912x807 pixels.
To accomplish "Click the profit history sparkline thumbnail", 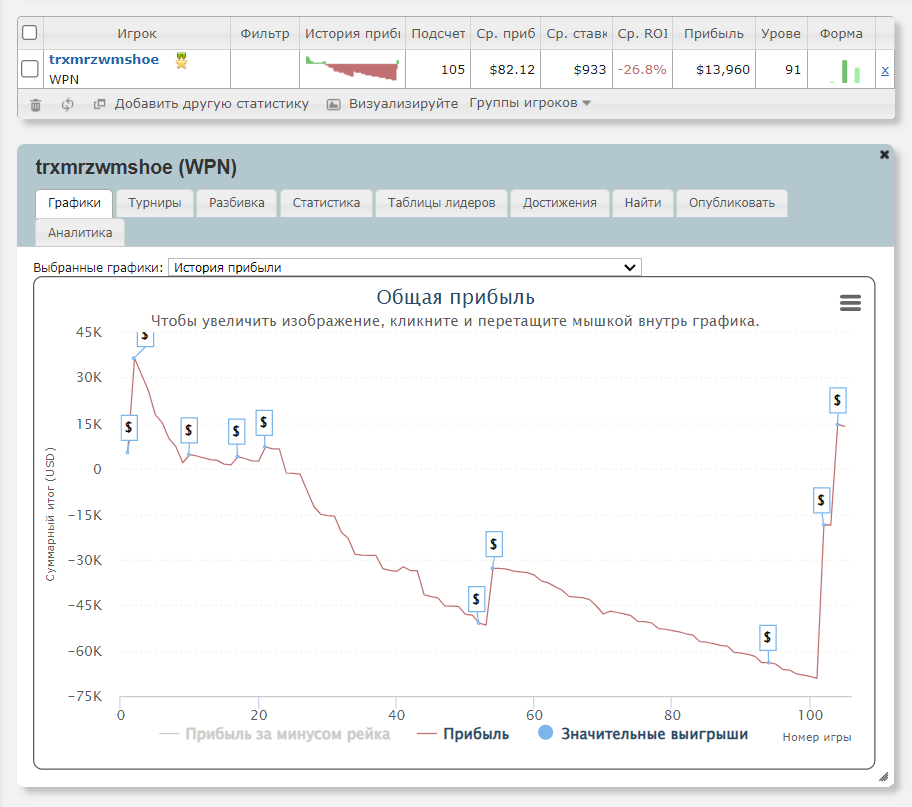I will coord(351,70).
